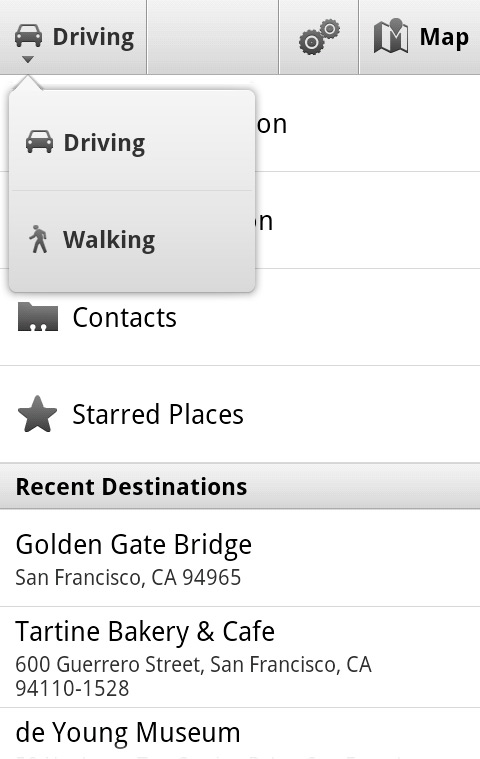Viewport: 480px width, 759px height.
Task: Choose Golden Gate Bridge destination
Action: [x=240, y=558]
